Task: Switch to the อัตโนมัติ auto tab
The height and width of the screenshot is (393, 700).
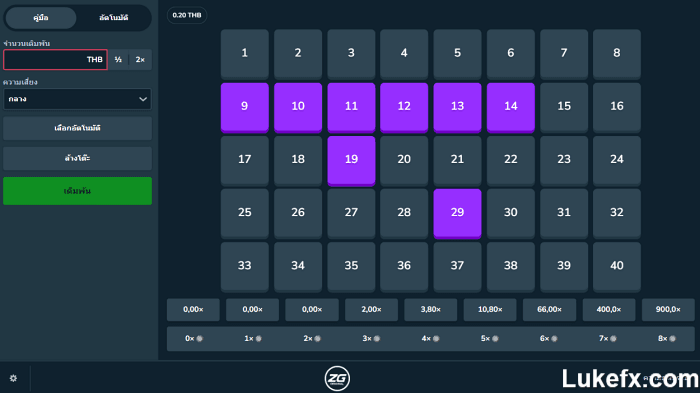Action: (x=113, y=18)
